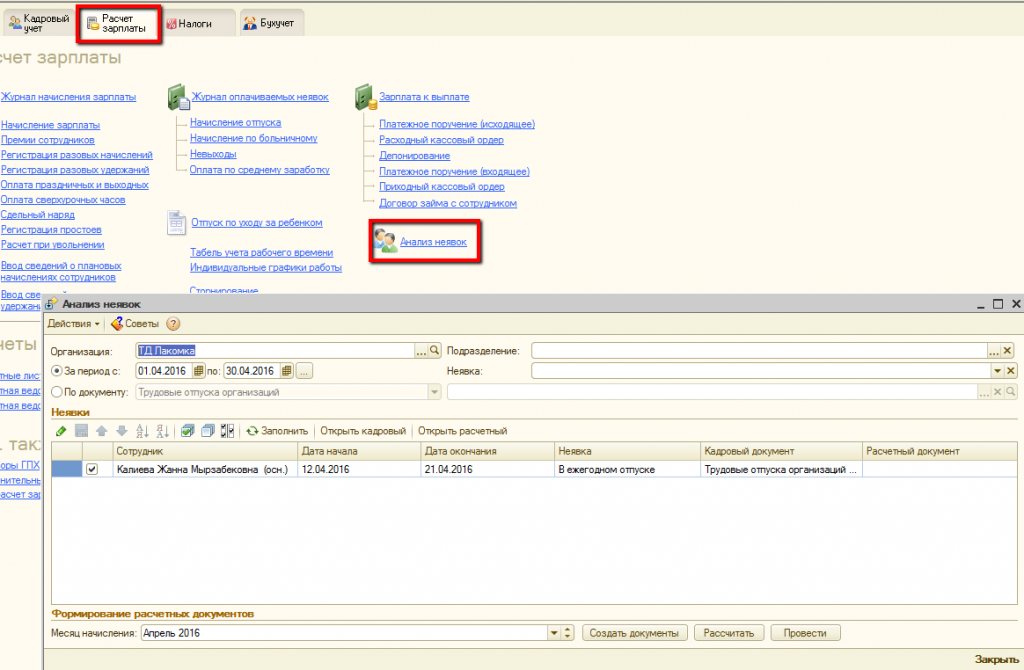1024x670 pixels.
Task: Click the magnifier icon beside Организация field
Action: pyautogui.click(x=435, y=351)
